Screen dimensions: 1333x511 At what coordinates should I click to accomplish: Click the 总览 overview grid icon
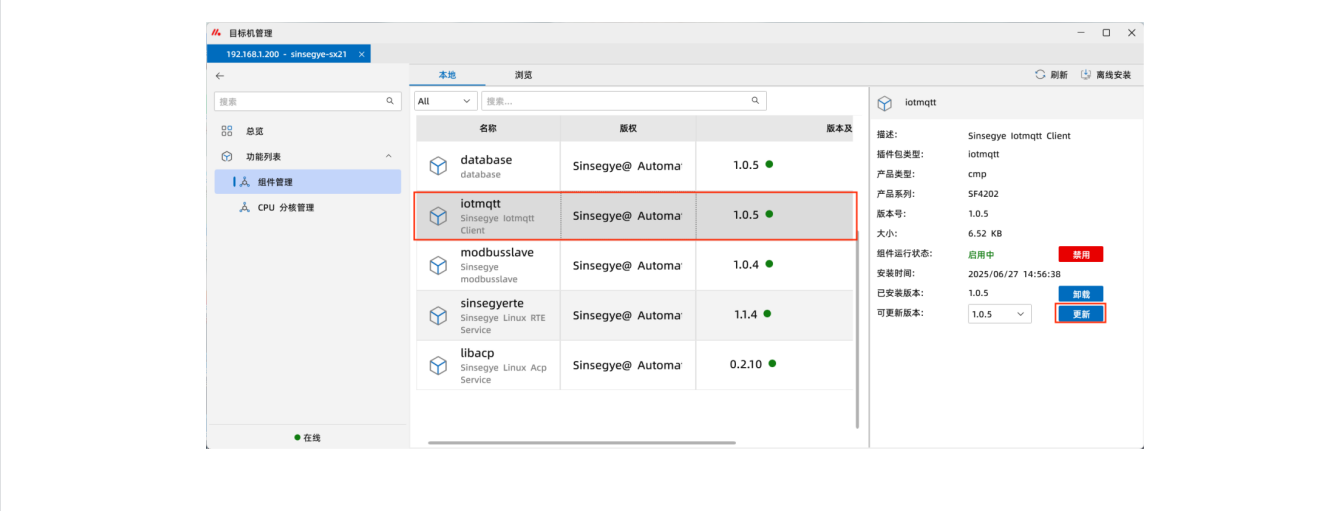pos(227,131)
